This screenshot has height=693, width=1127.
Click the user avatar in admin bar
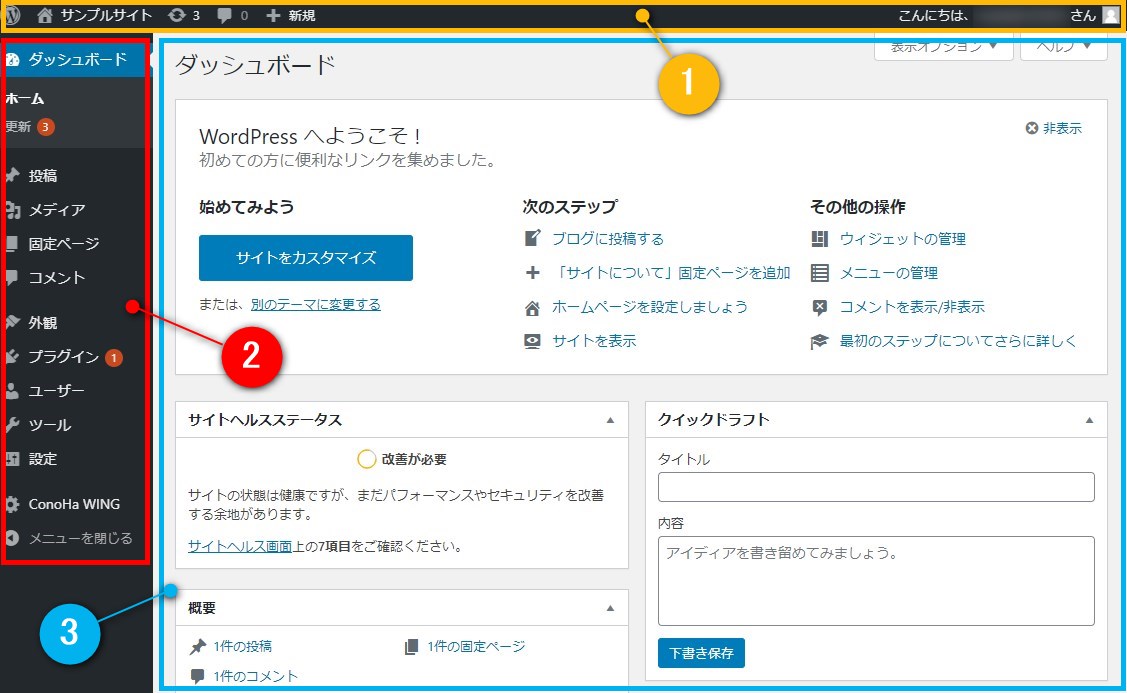1111,15
